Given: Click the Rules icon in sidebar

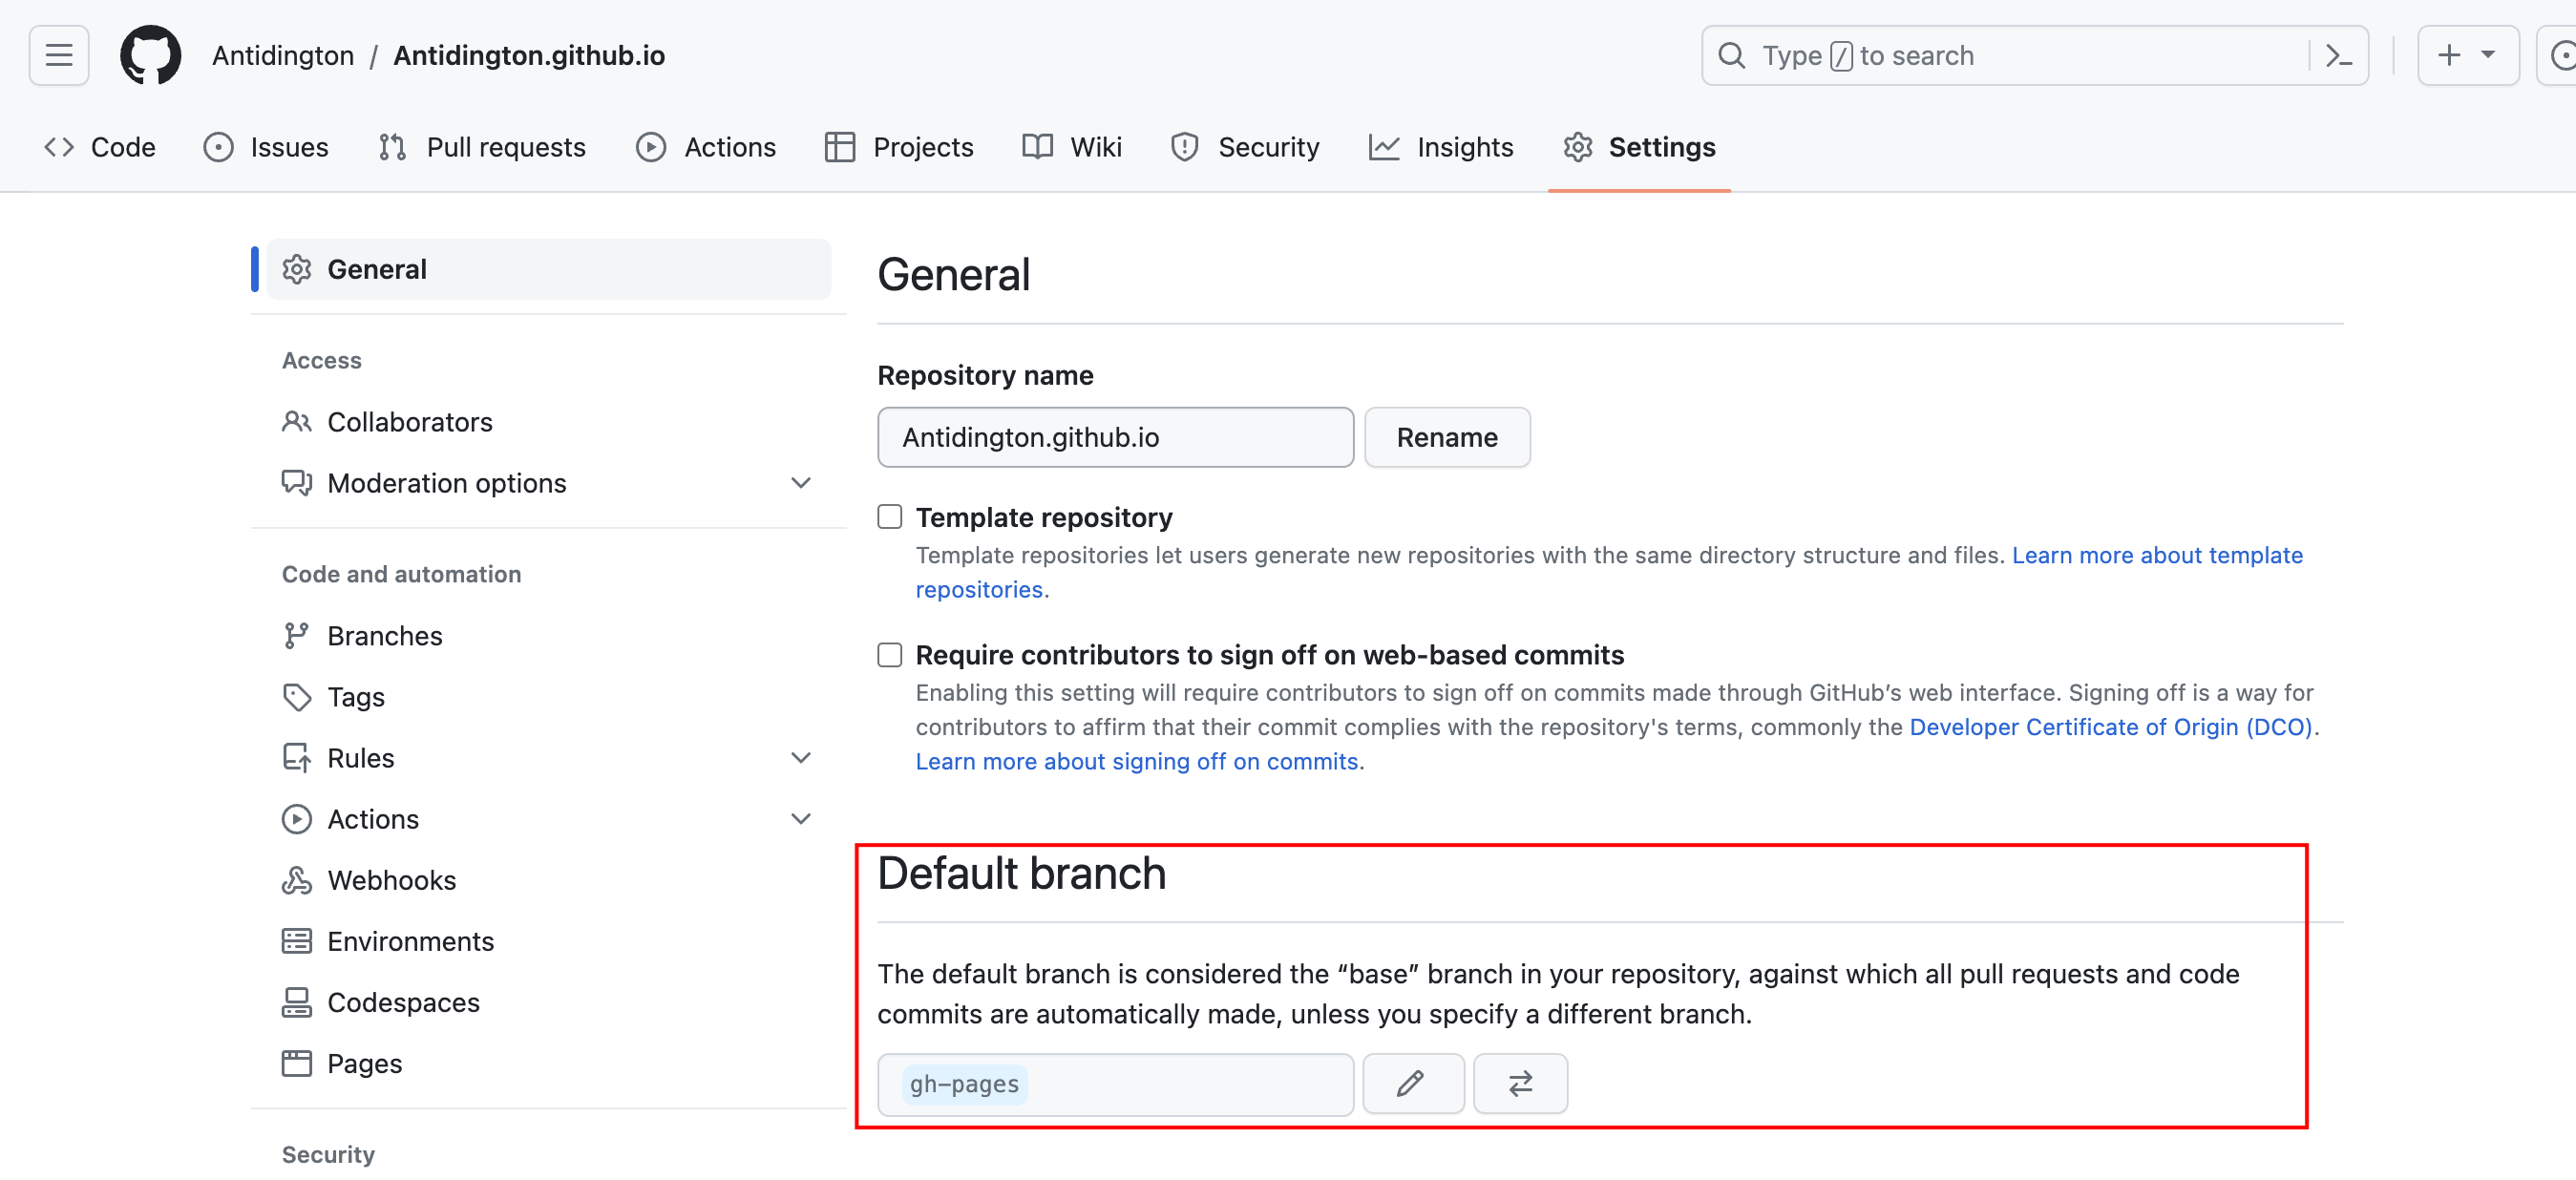Looking at the screenshot, I should point(296,758).
